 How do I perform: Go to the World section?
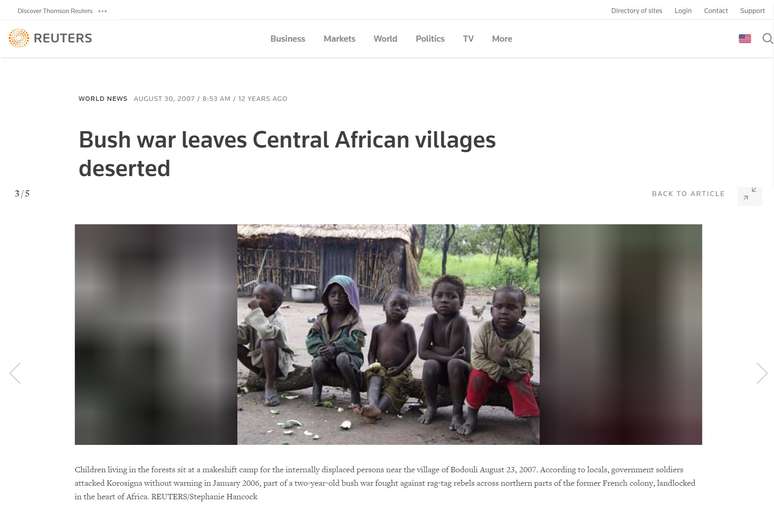coord(385,39)
